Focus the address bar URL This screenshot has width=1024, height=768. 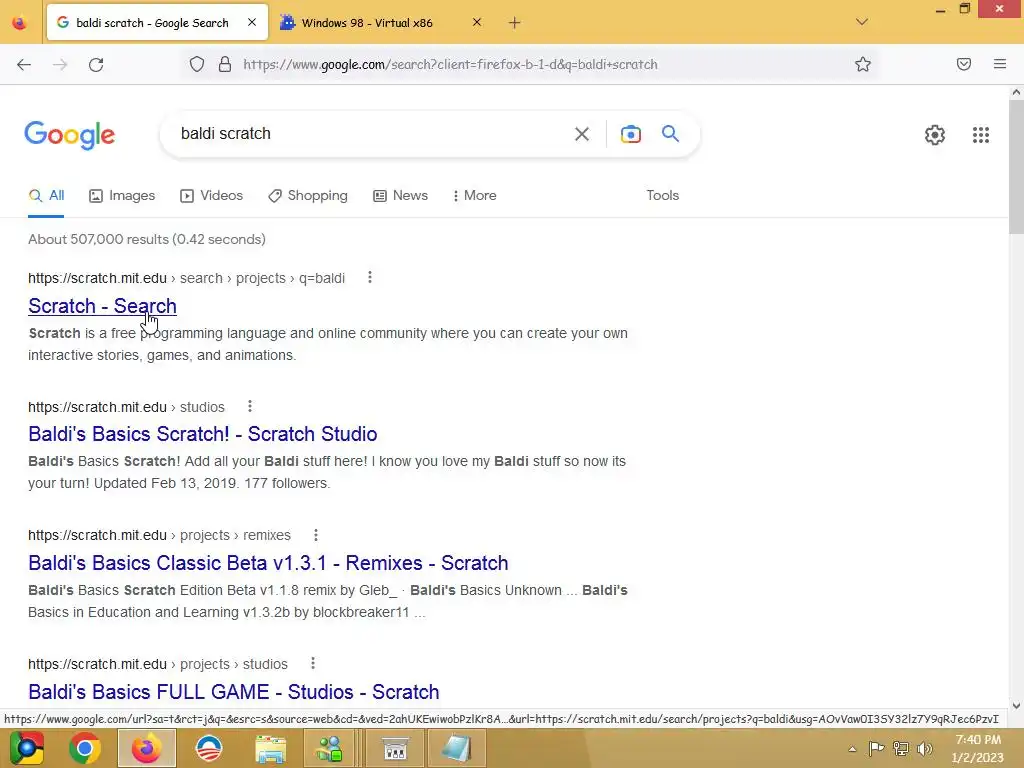451,64
